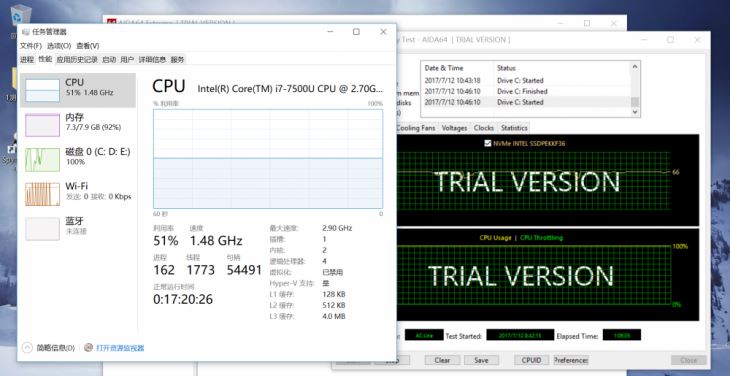Maximize the AIDA64 stability test window
730x376 pixels.
(x=670, y=40)
